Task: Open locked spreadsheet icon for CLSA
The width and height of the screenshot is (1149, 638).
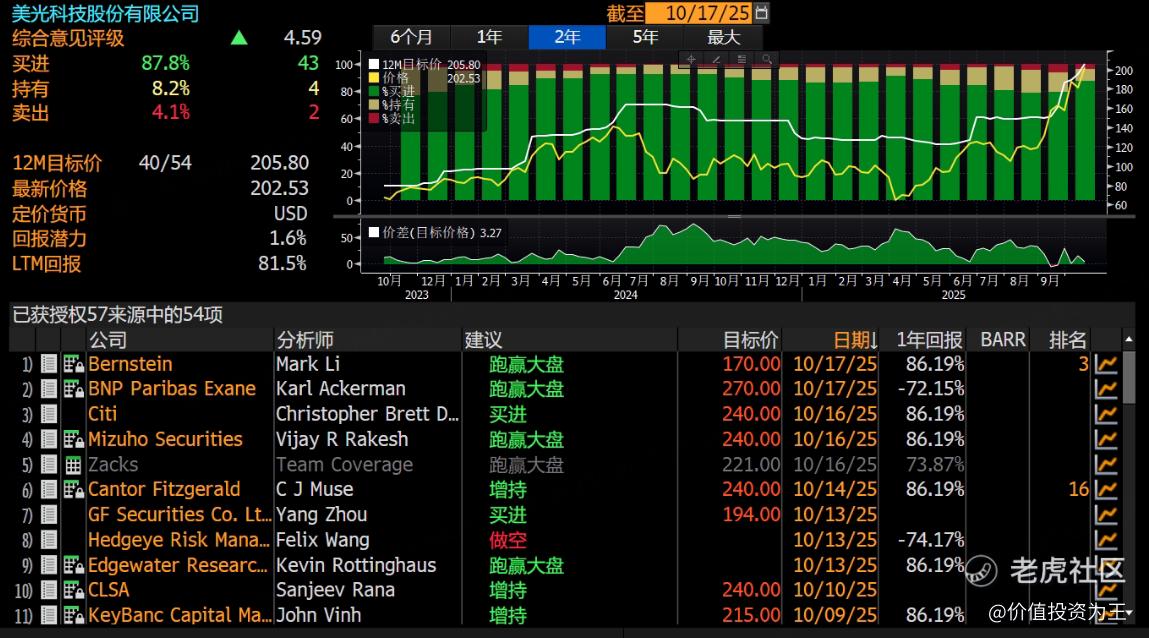Action: [73, 590]
